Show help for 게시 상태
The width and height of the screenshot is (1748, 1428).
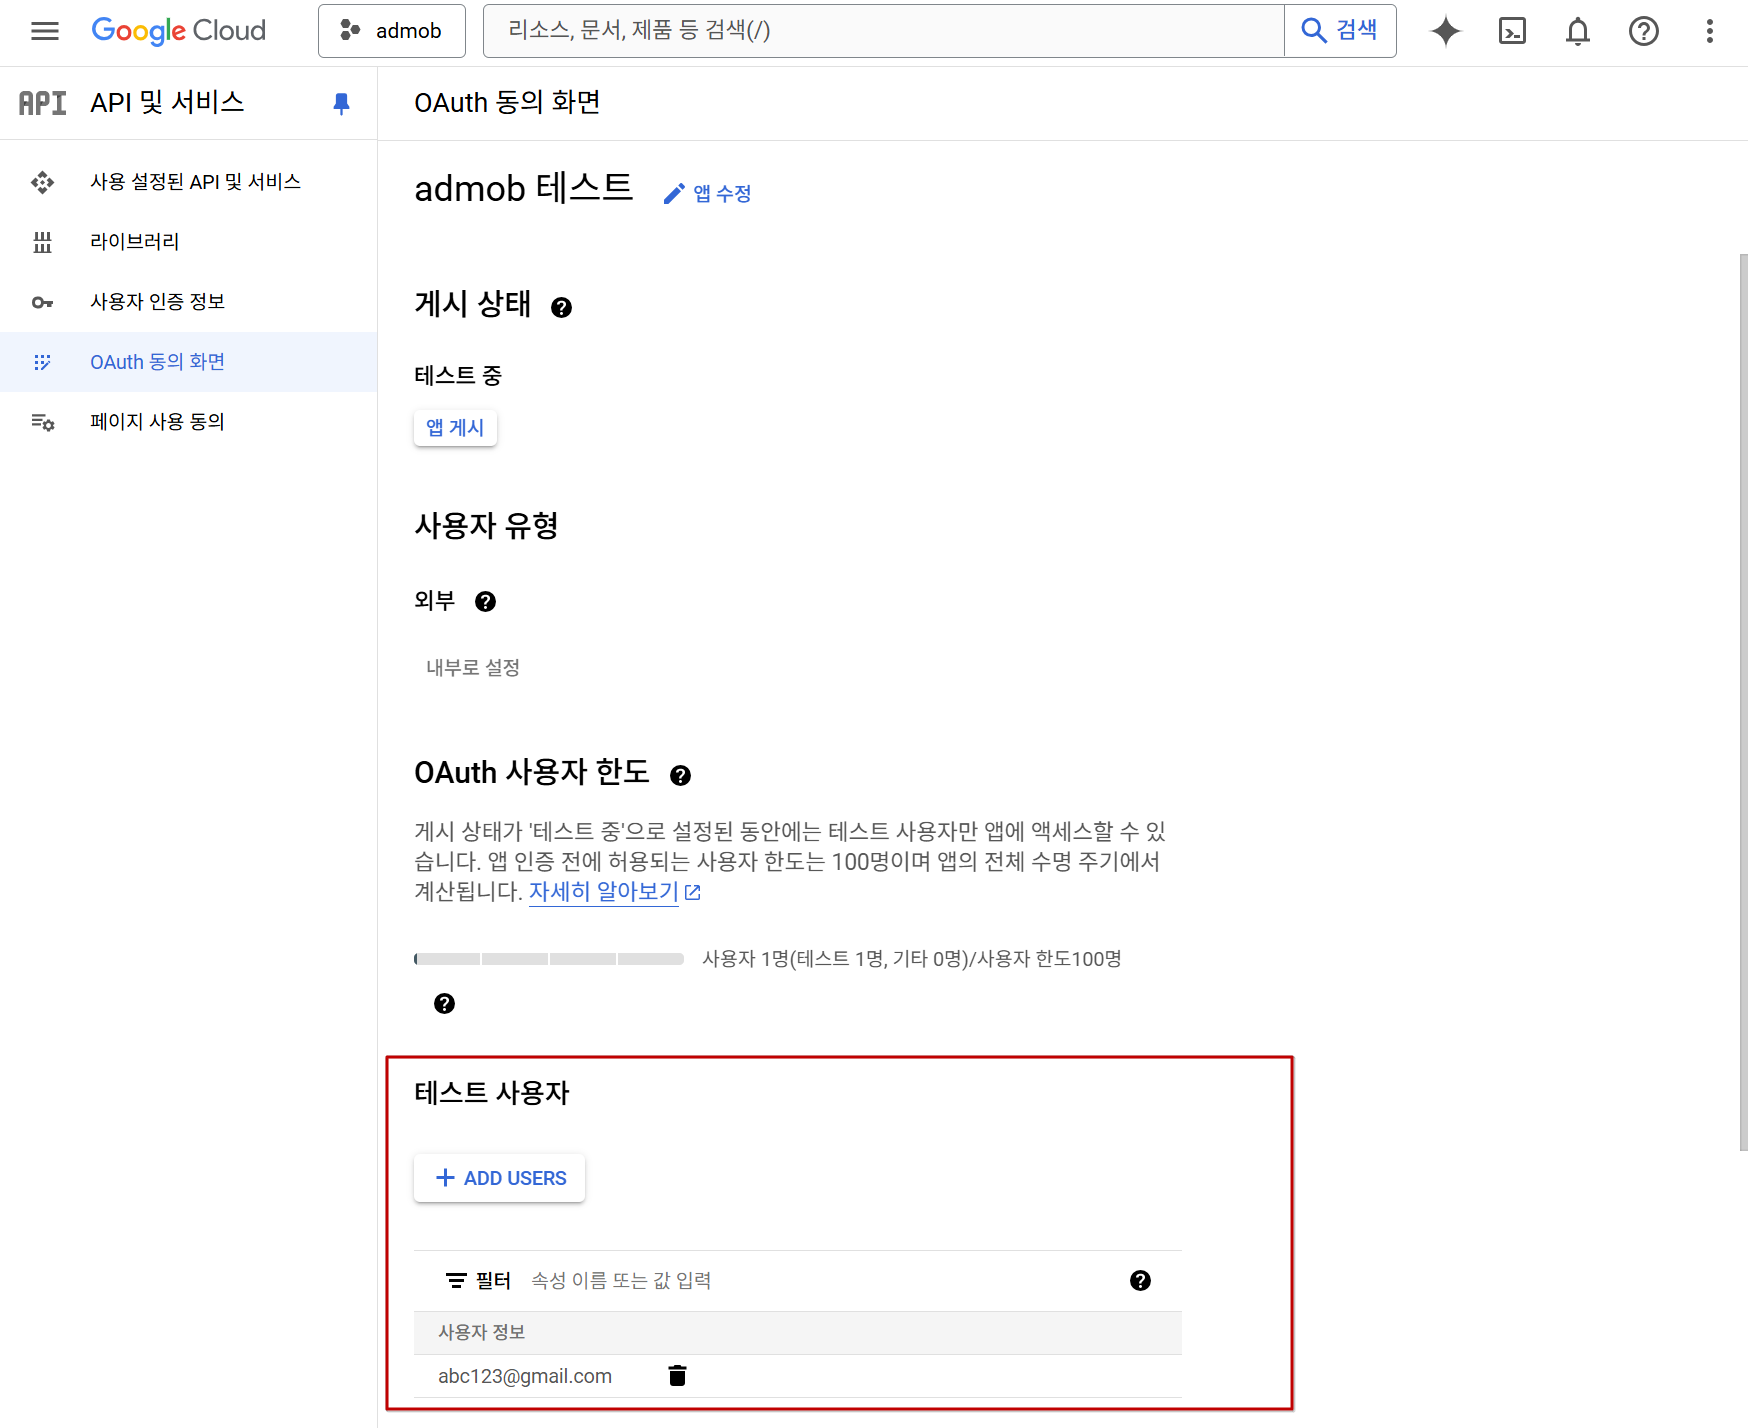(x=561, y=307)
